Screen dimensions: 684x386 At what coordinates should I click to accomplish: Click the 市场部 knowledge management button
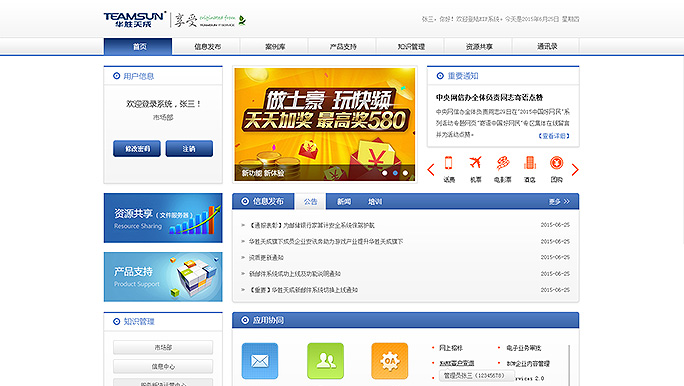[x=163, y=347]
